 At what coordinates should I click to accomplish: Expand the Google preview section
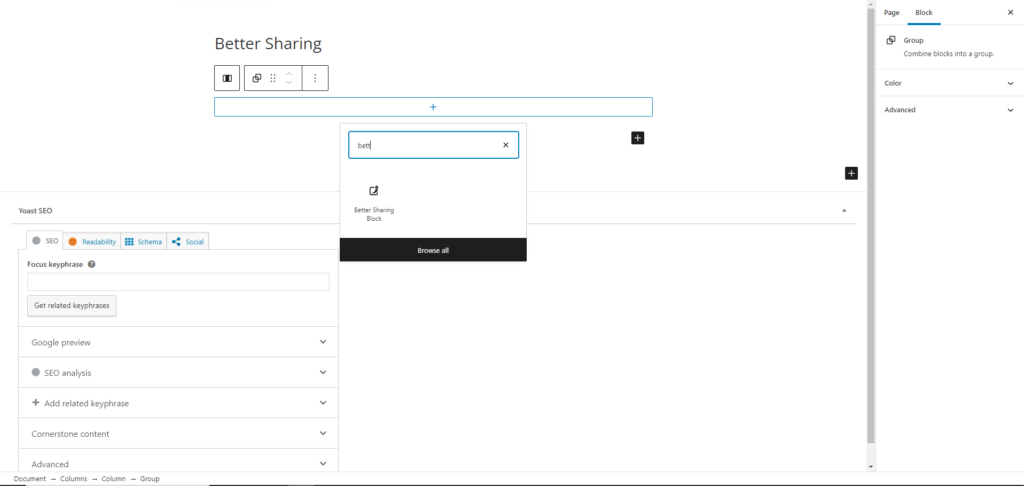tap(178, 342)
